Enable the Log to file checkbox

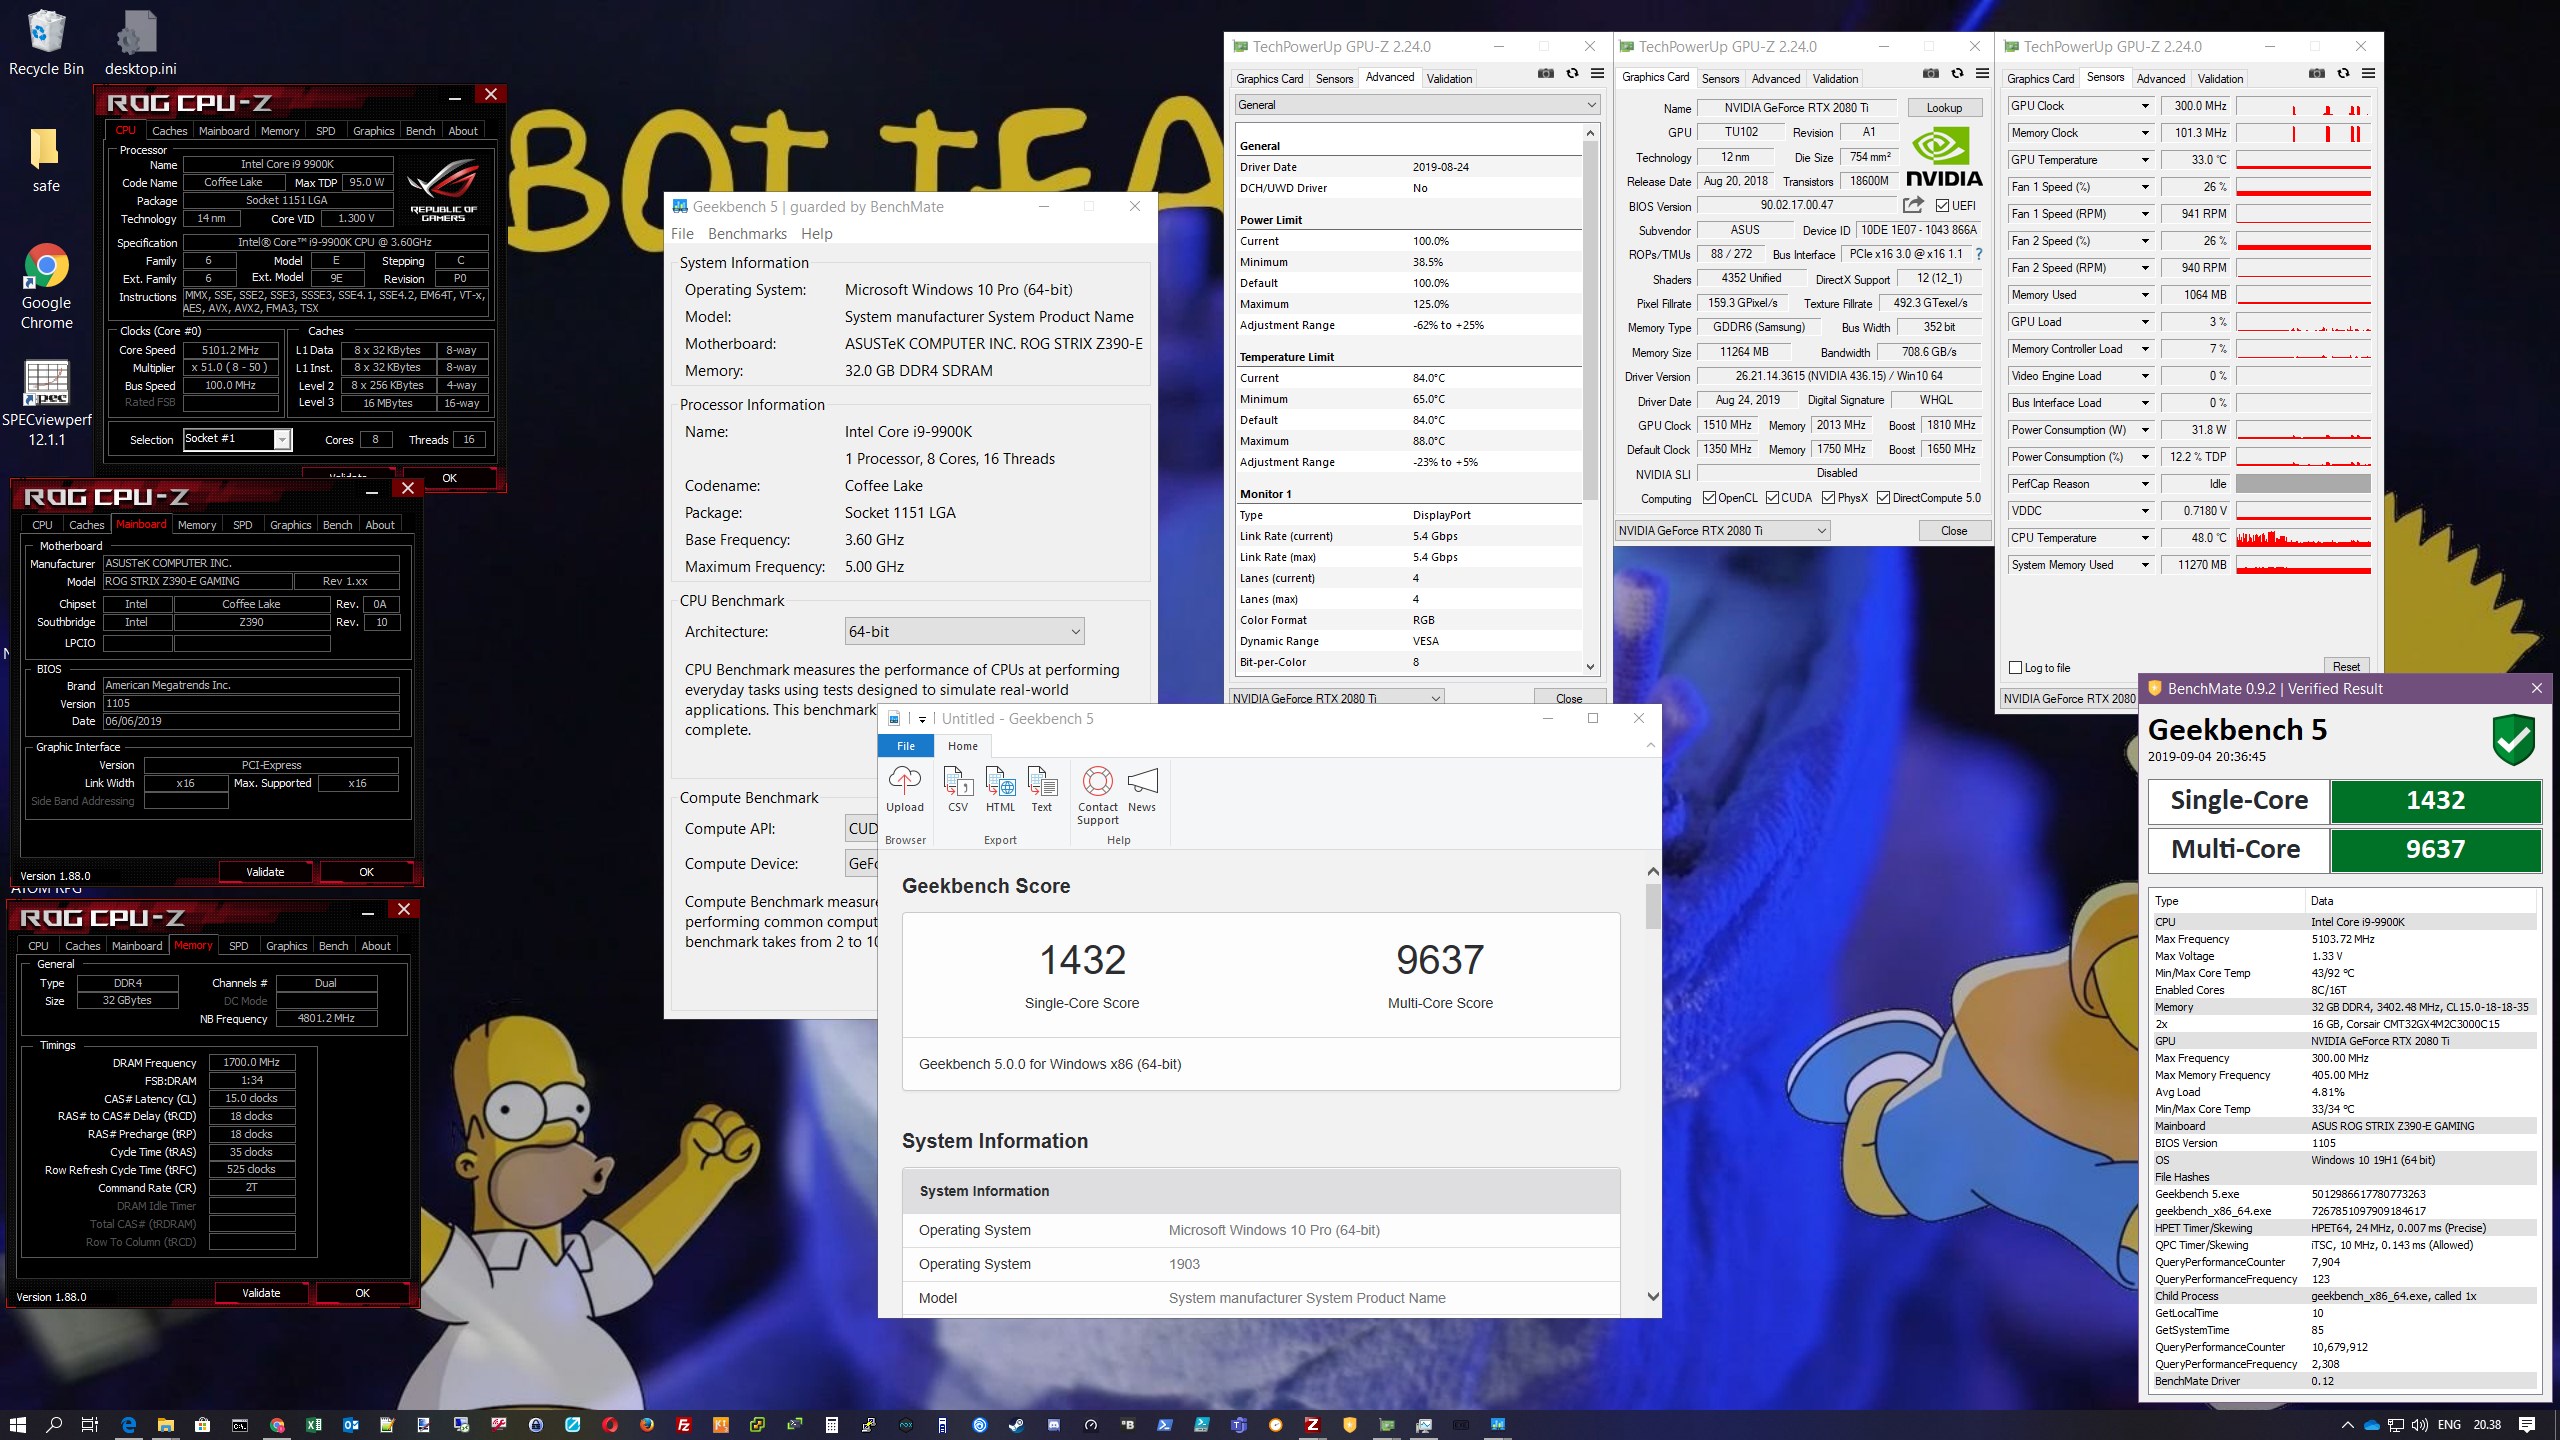[x=2016, y=668]
